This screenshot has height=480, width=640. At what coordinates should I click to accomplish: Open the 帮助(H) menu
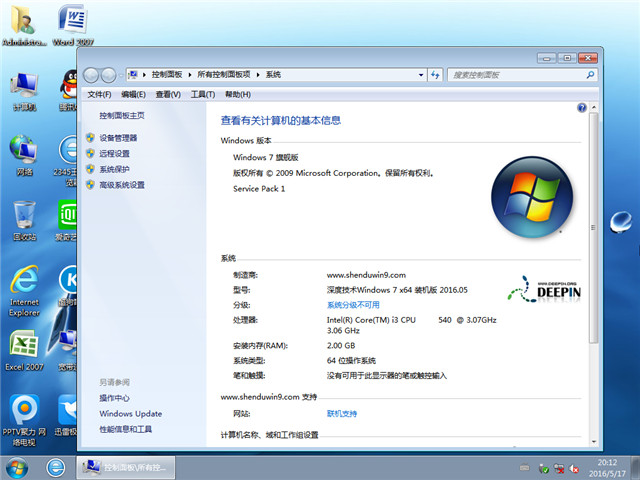pos(238,94)
